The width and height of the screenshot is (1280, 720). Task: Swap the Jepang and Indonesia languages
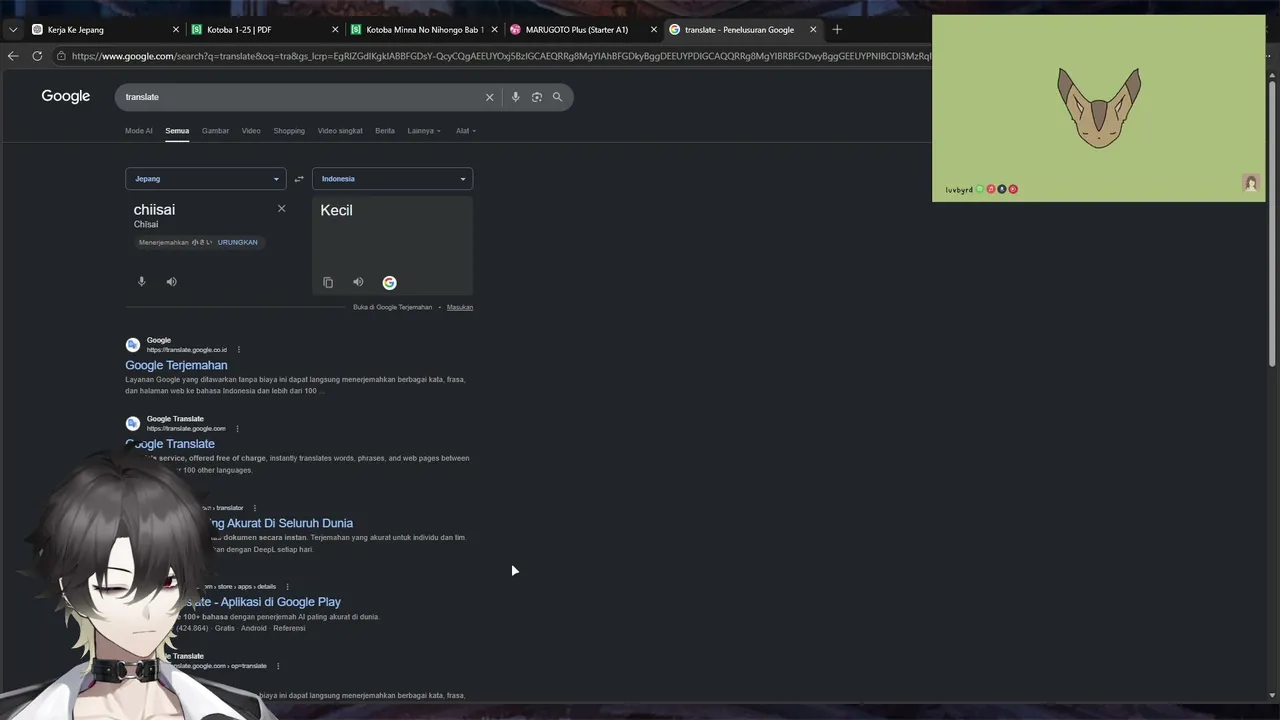pyautogui.click(x=299, y=179)
